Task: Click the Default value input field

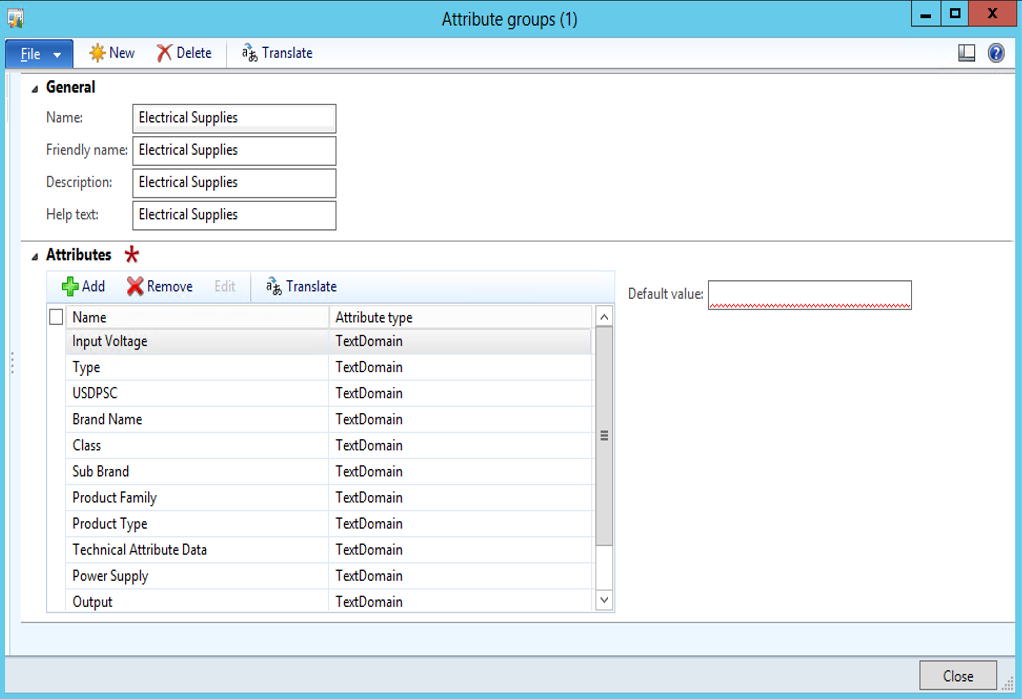Action: coord(809,294)
